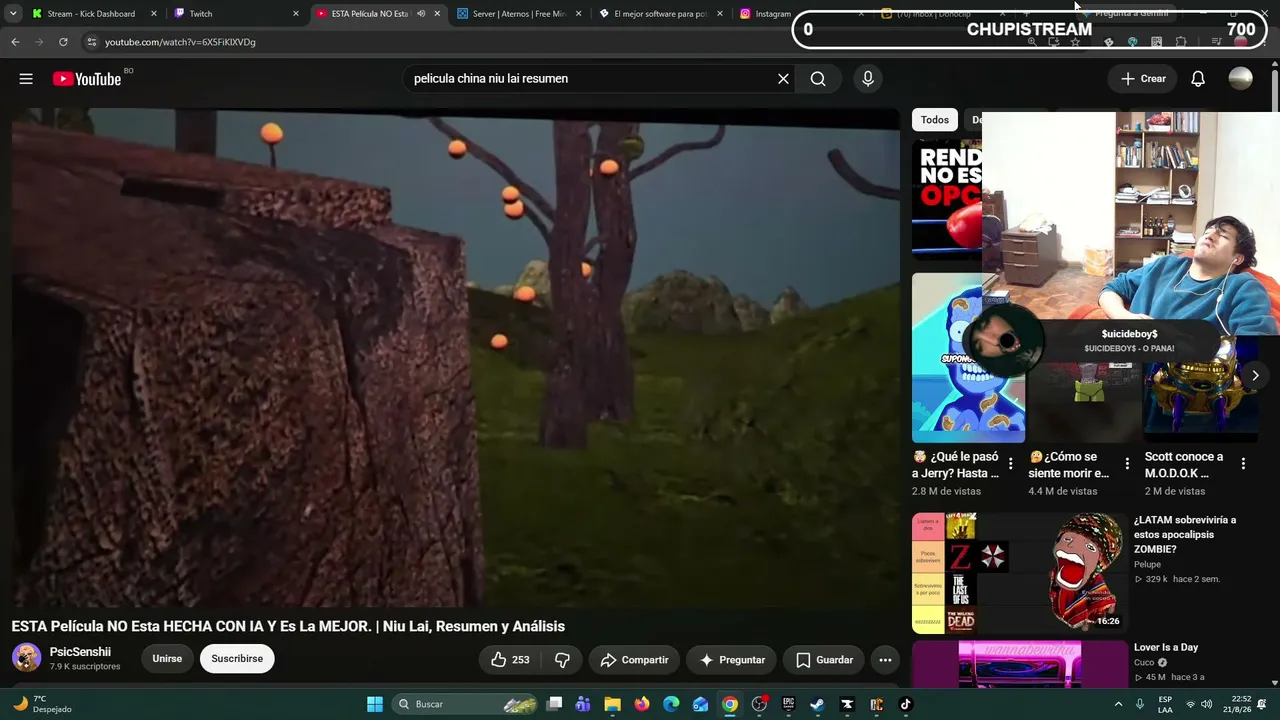
Task: Show next Shorts with right chevron
Action: 1255,375
